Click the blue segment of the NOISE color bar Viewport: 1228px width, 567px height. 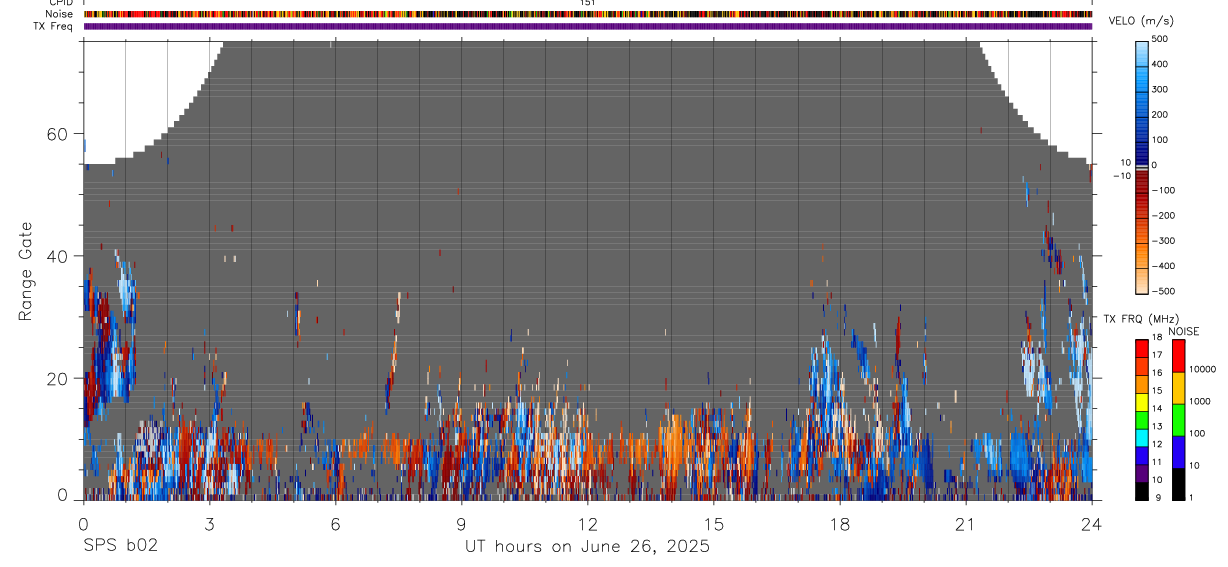click(x=1178, y=452)
